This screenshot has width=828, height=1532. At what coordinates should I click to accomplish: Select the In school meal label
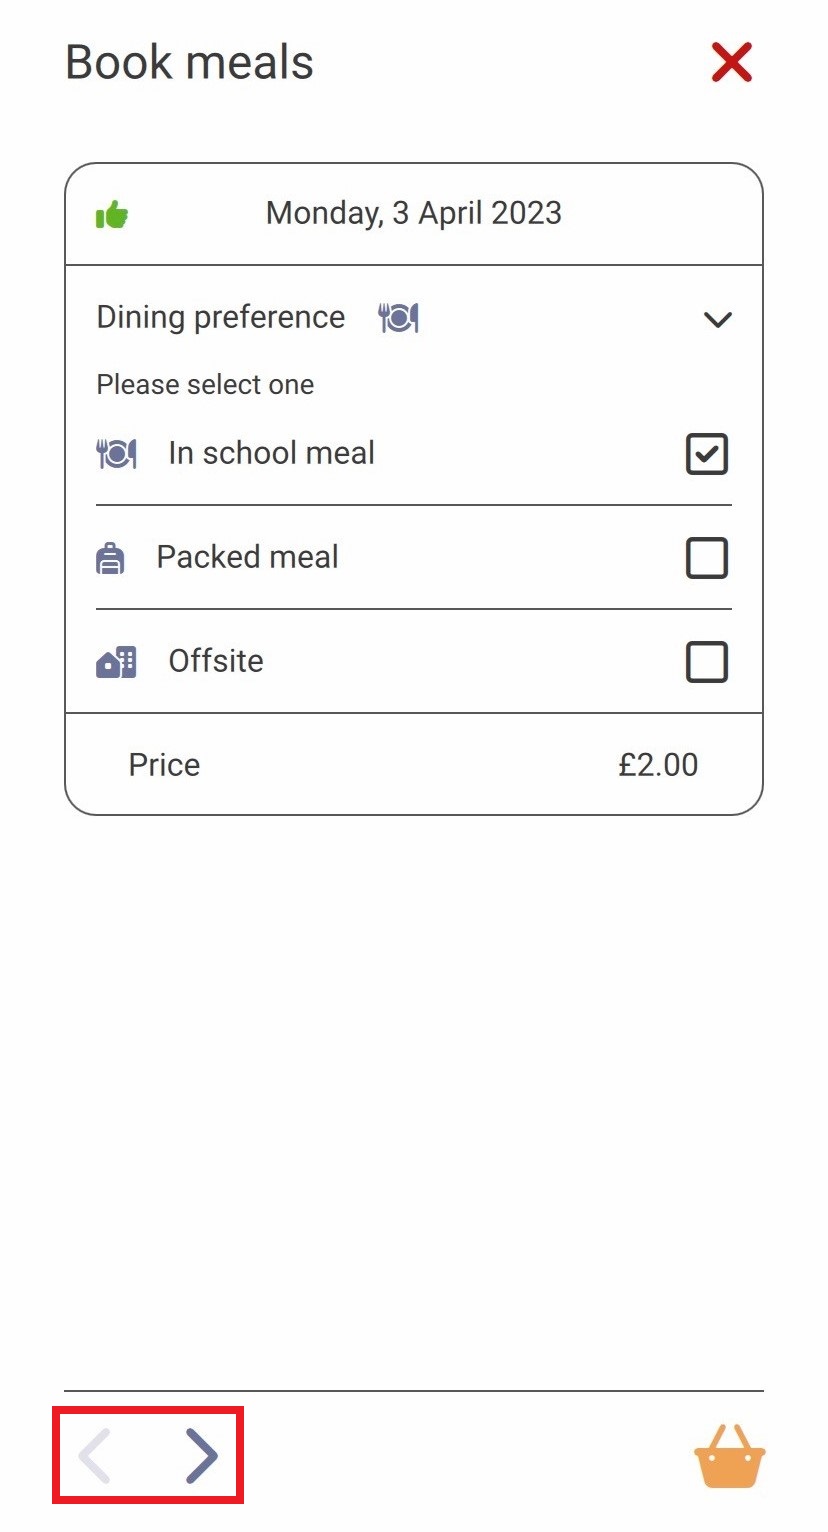pyautogui.click(x=272, y=453)
